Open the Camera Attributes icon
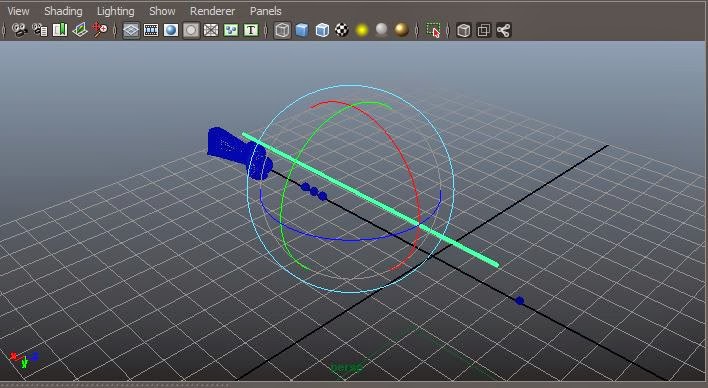 [x=40, y=30]
